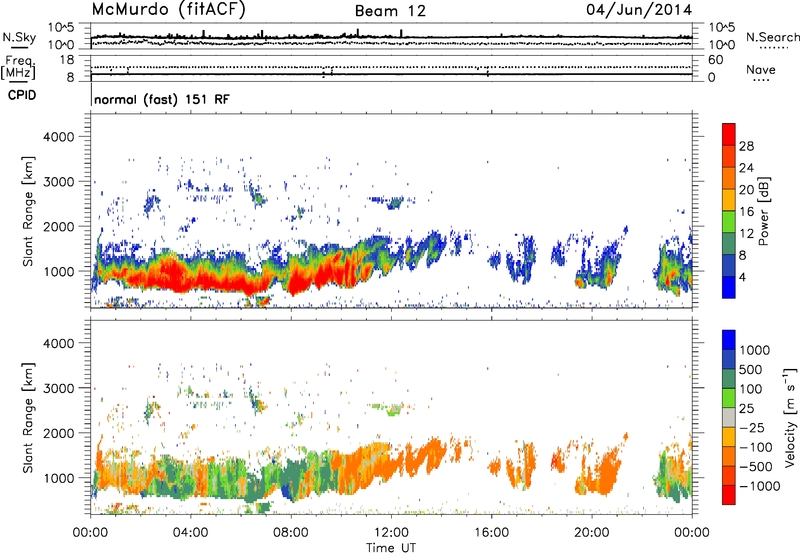Select the CPID row label
The width and height of the screenshot is (800, 554).
[x=22, y=95]
